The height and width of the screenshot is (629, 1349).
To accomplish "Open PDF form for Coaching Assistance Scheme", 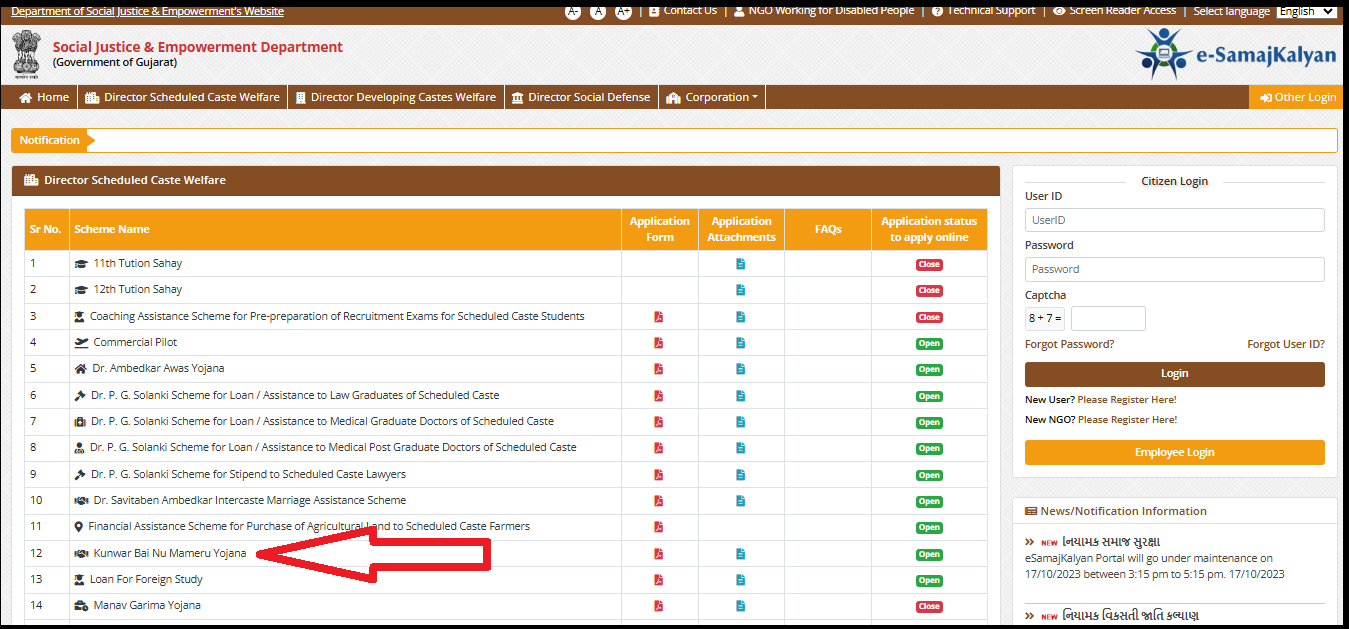I will [x=659, y=317].
